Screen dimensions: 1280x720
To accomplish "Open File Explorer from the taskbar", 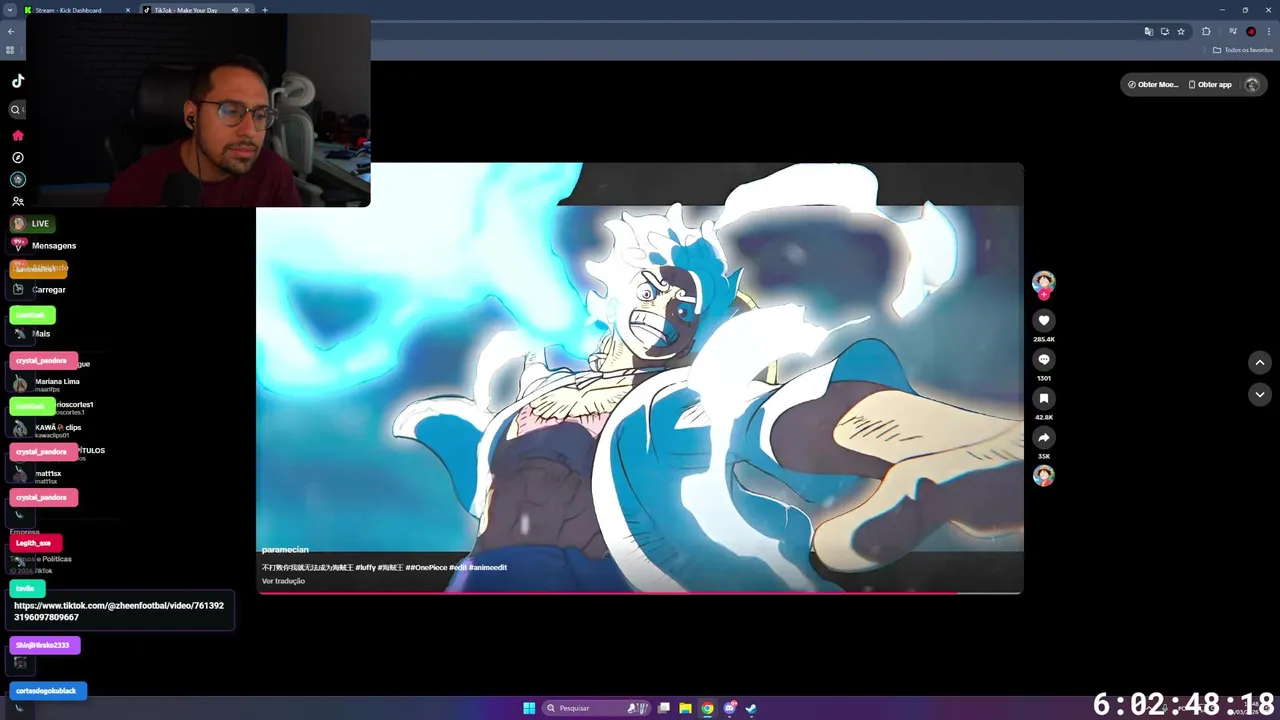I will tap(685, 708).
